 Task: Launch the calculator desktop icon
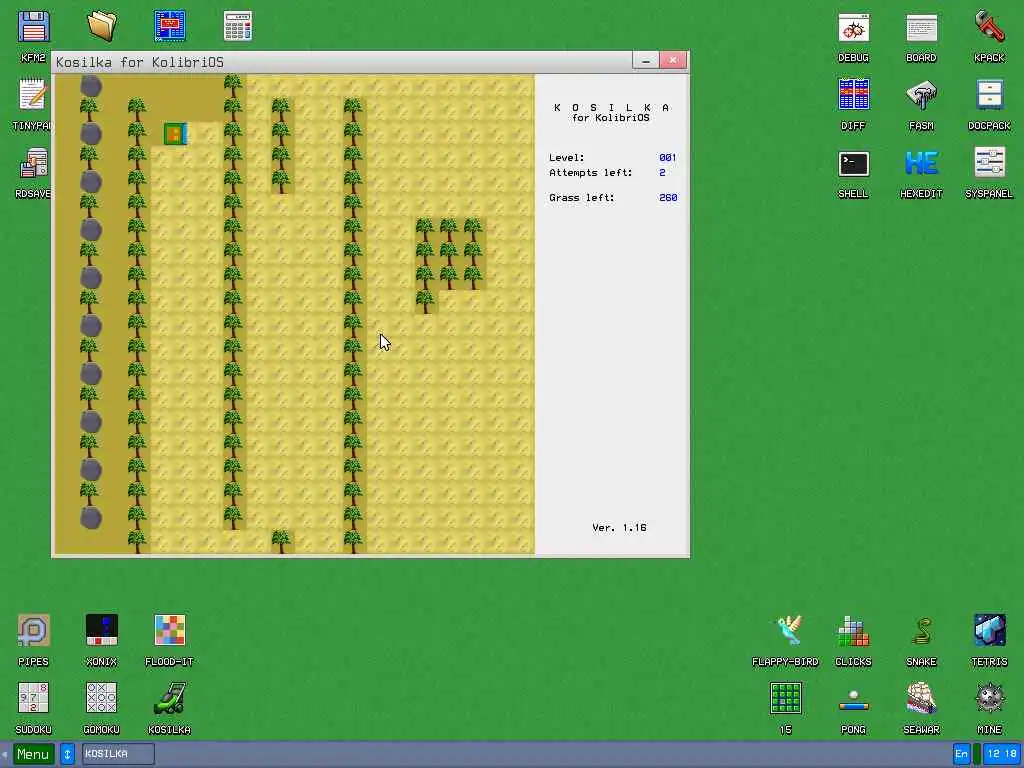pos(238,27)
